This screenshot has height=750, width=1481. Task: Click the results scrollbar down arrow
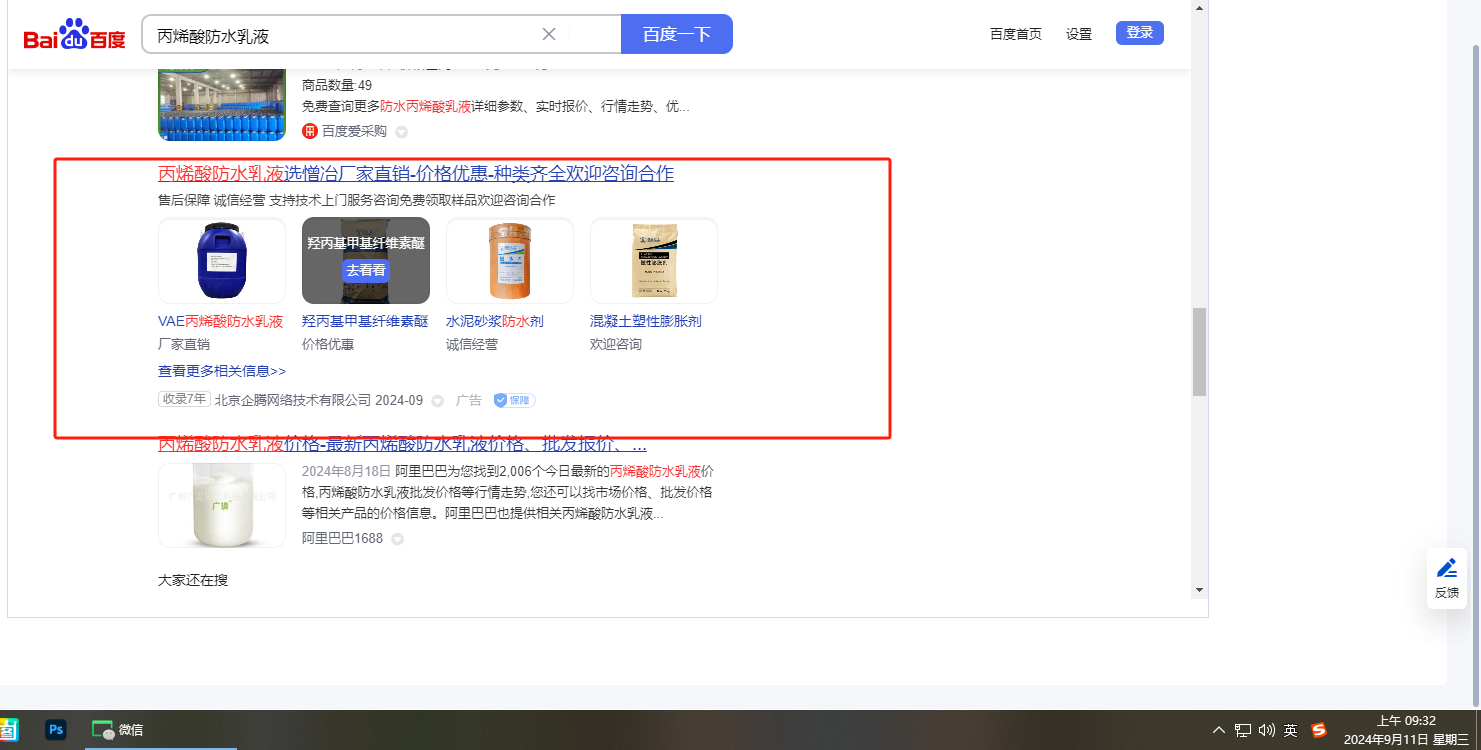pyautogui.click(x=1200, y=590)
